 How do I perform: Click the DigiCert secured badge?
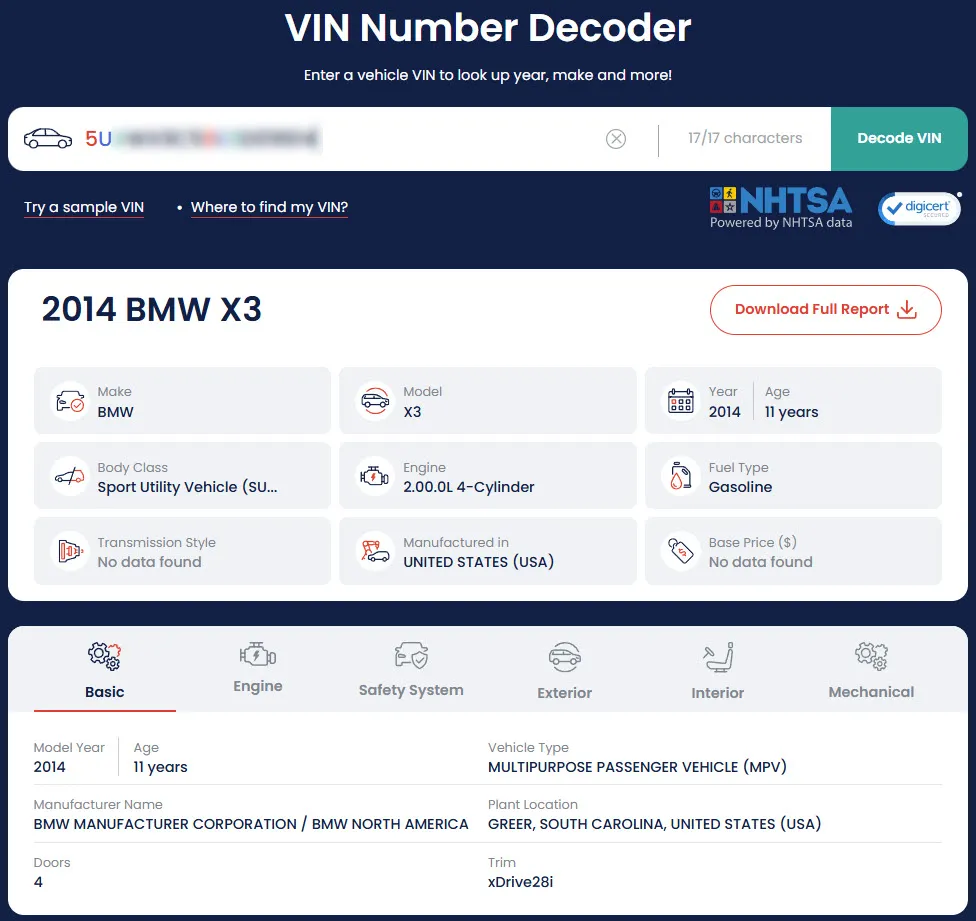919,208
